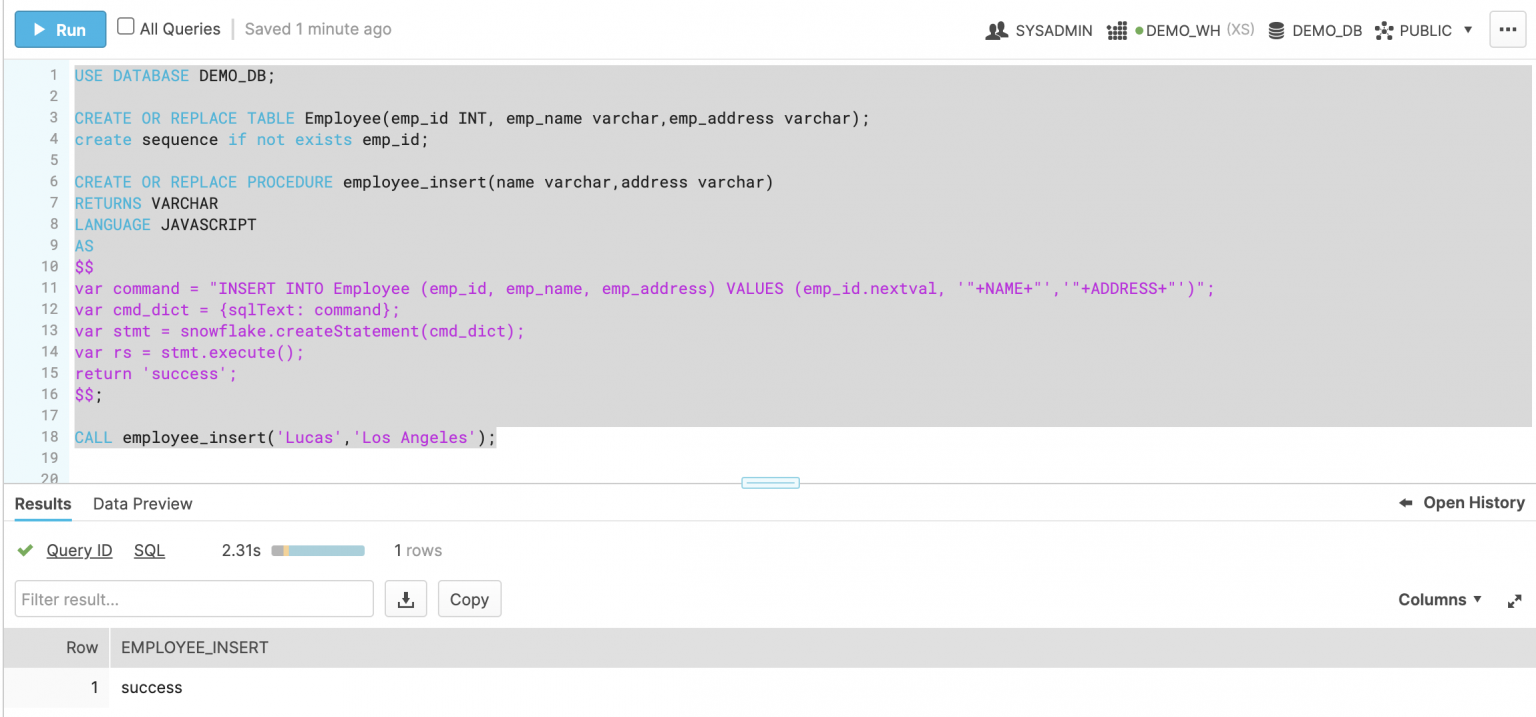The width and height of the screenshot is (1536, 717).
Task: Enable the All Queries checkbox
Action: pos(124,27)
